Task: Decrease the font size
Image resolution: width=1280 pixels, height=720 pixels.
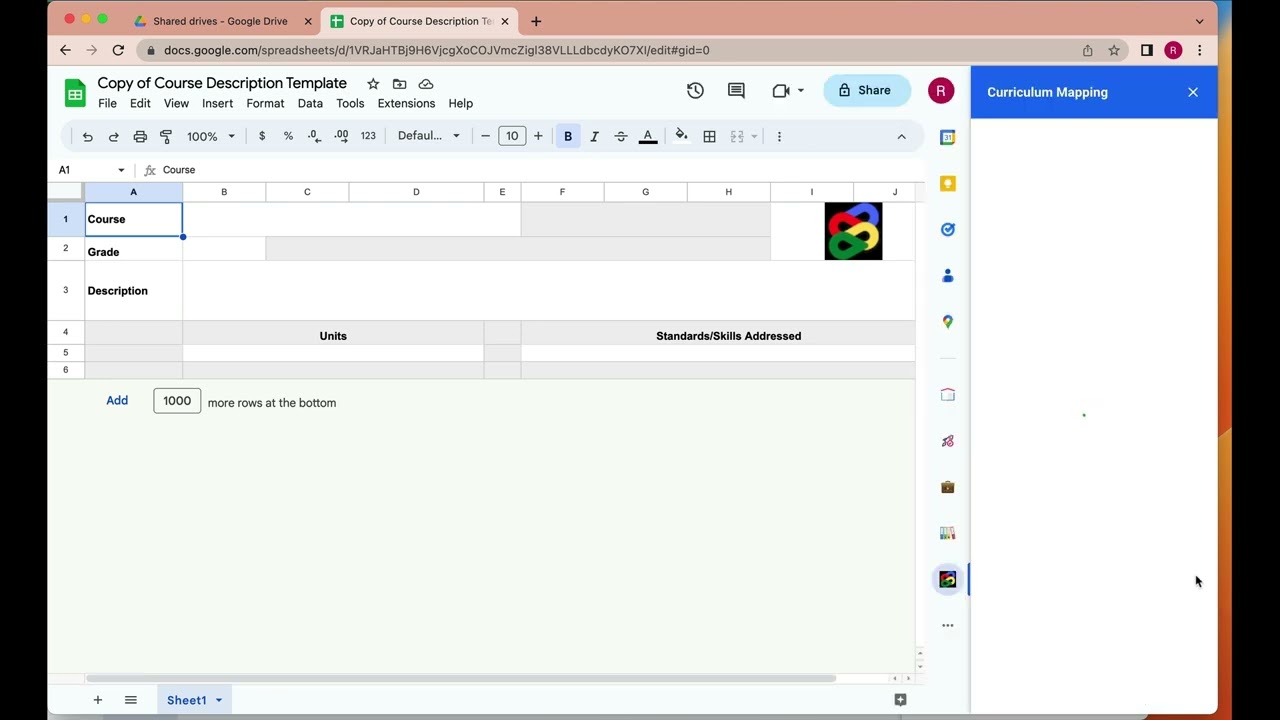Action: pos(485,136)
